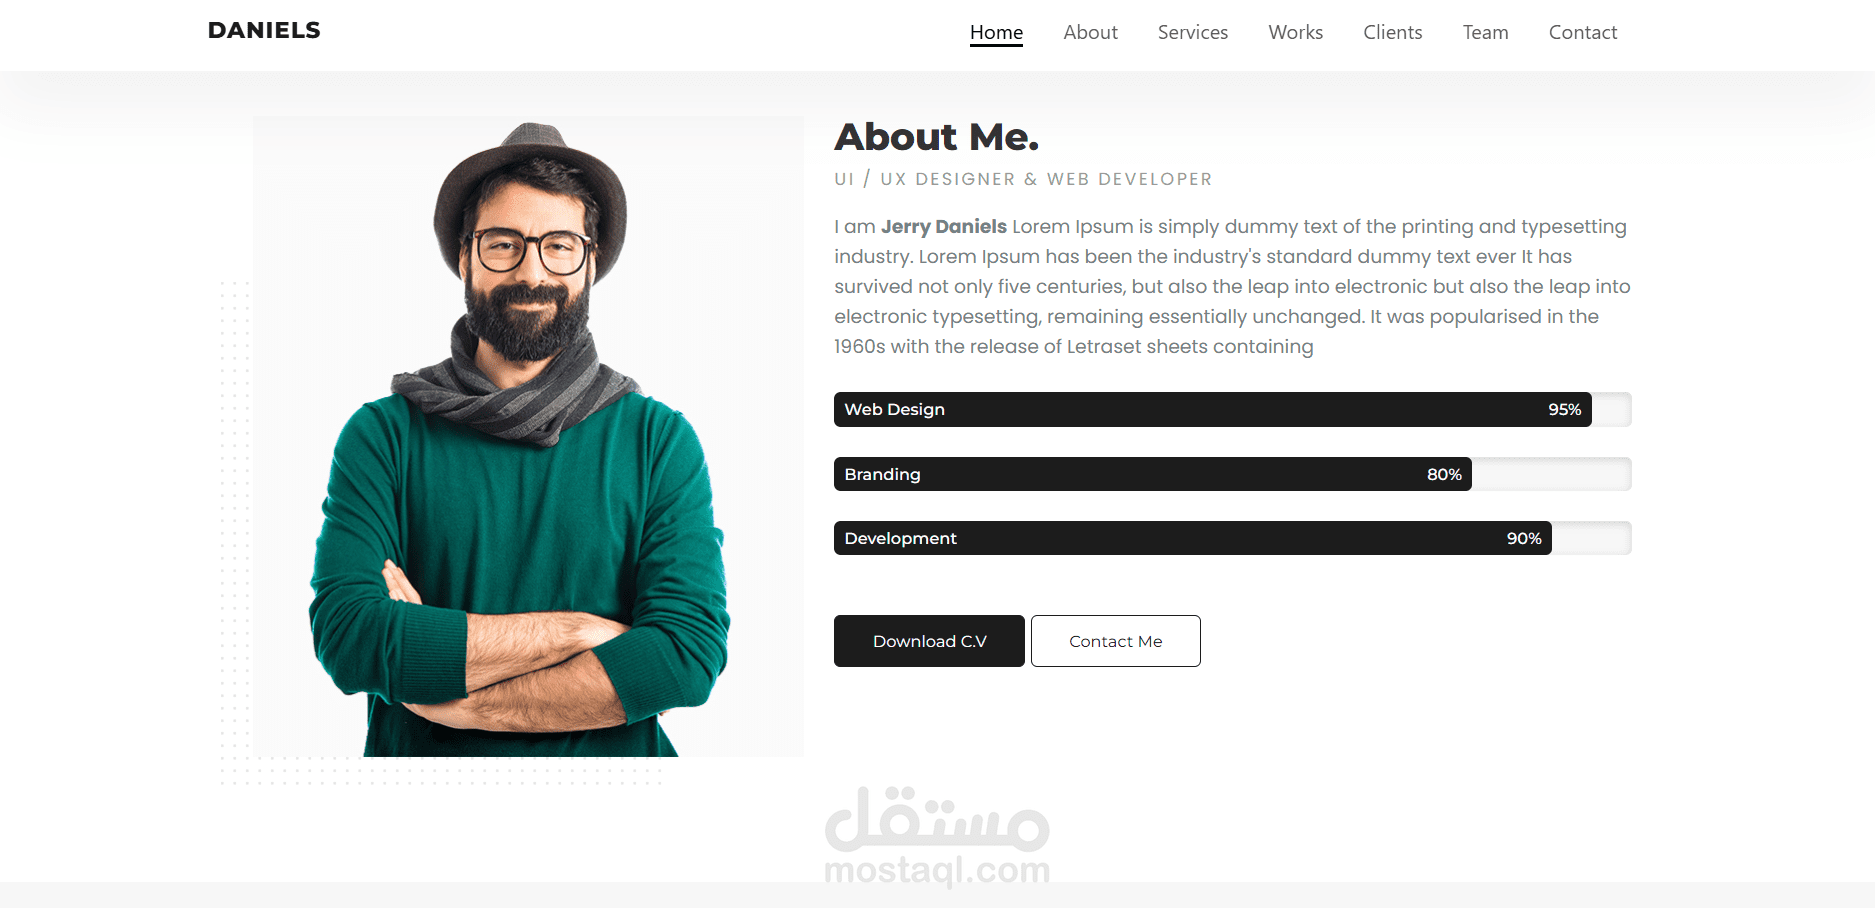The image size is (1875, 908).
Task: Click the portrait photo of Jerry Daniels
Action: (528, 437)
